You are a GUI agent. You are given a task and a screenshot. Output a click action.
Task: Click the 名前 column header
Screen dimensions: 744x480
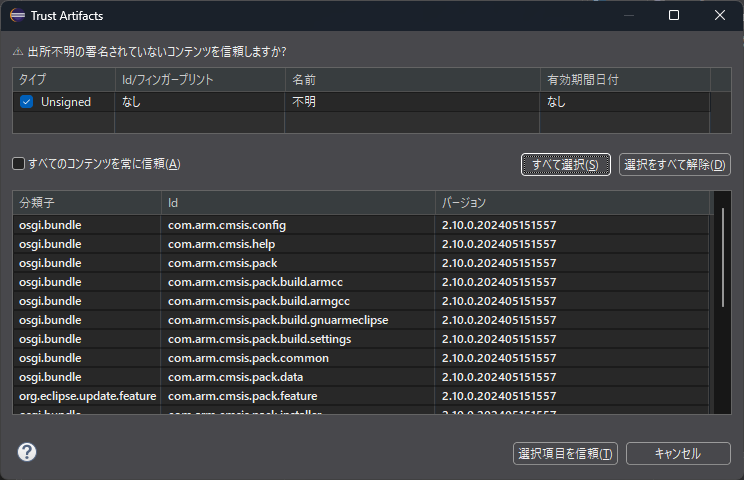pos(412,80)
